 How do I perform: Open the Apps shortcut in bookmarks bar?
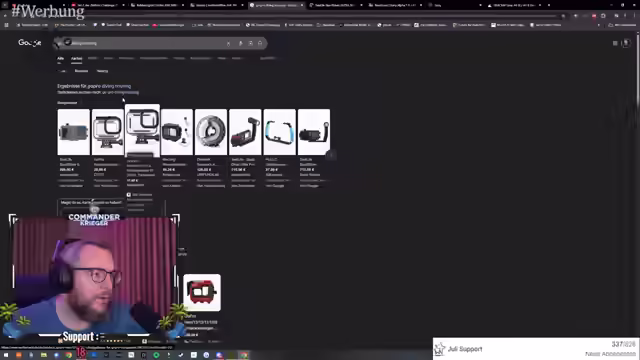tap(7, 25)
